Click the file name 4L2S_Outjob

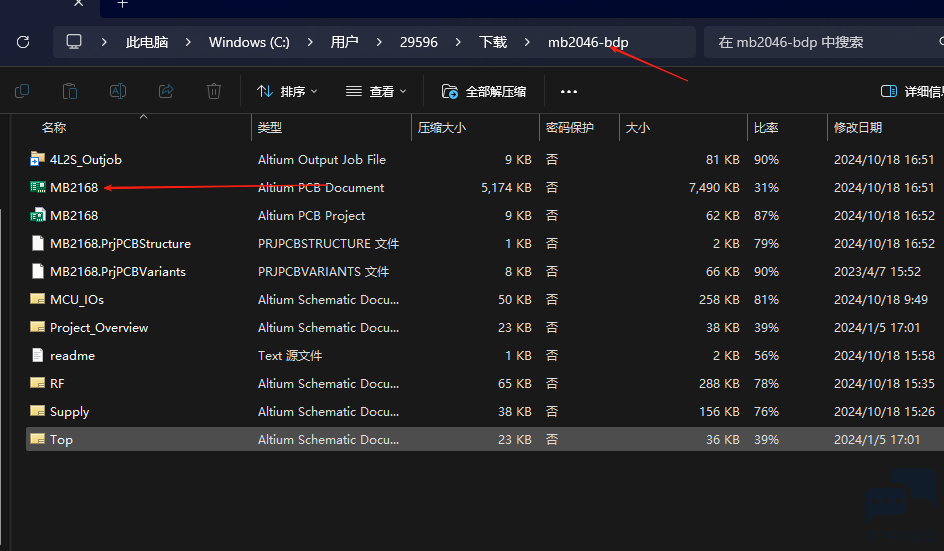tap(85, 160)
